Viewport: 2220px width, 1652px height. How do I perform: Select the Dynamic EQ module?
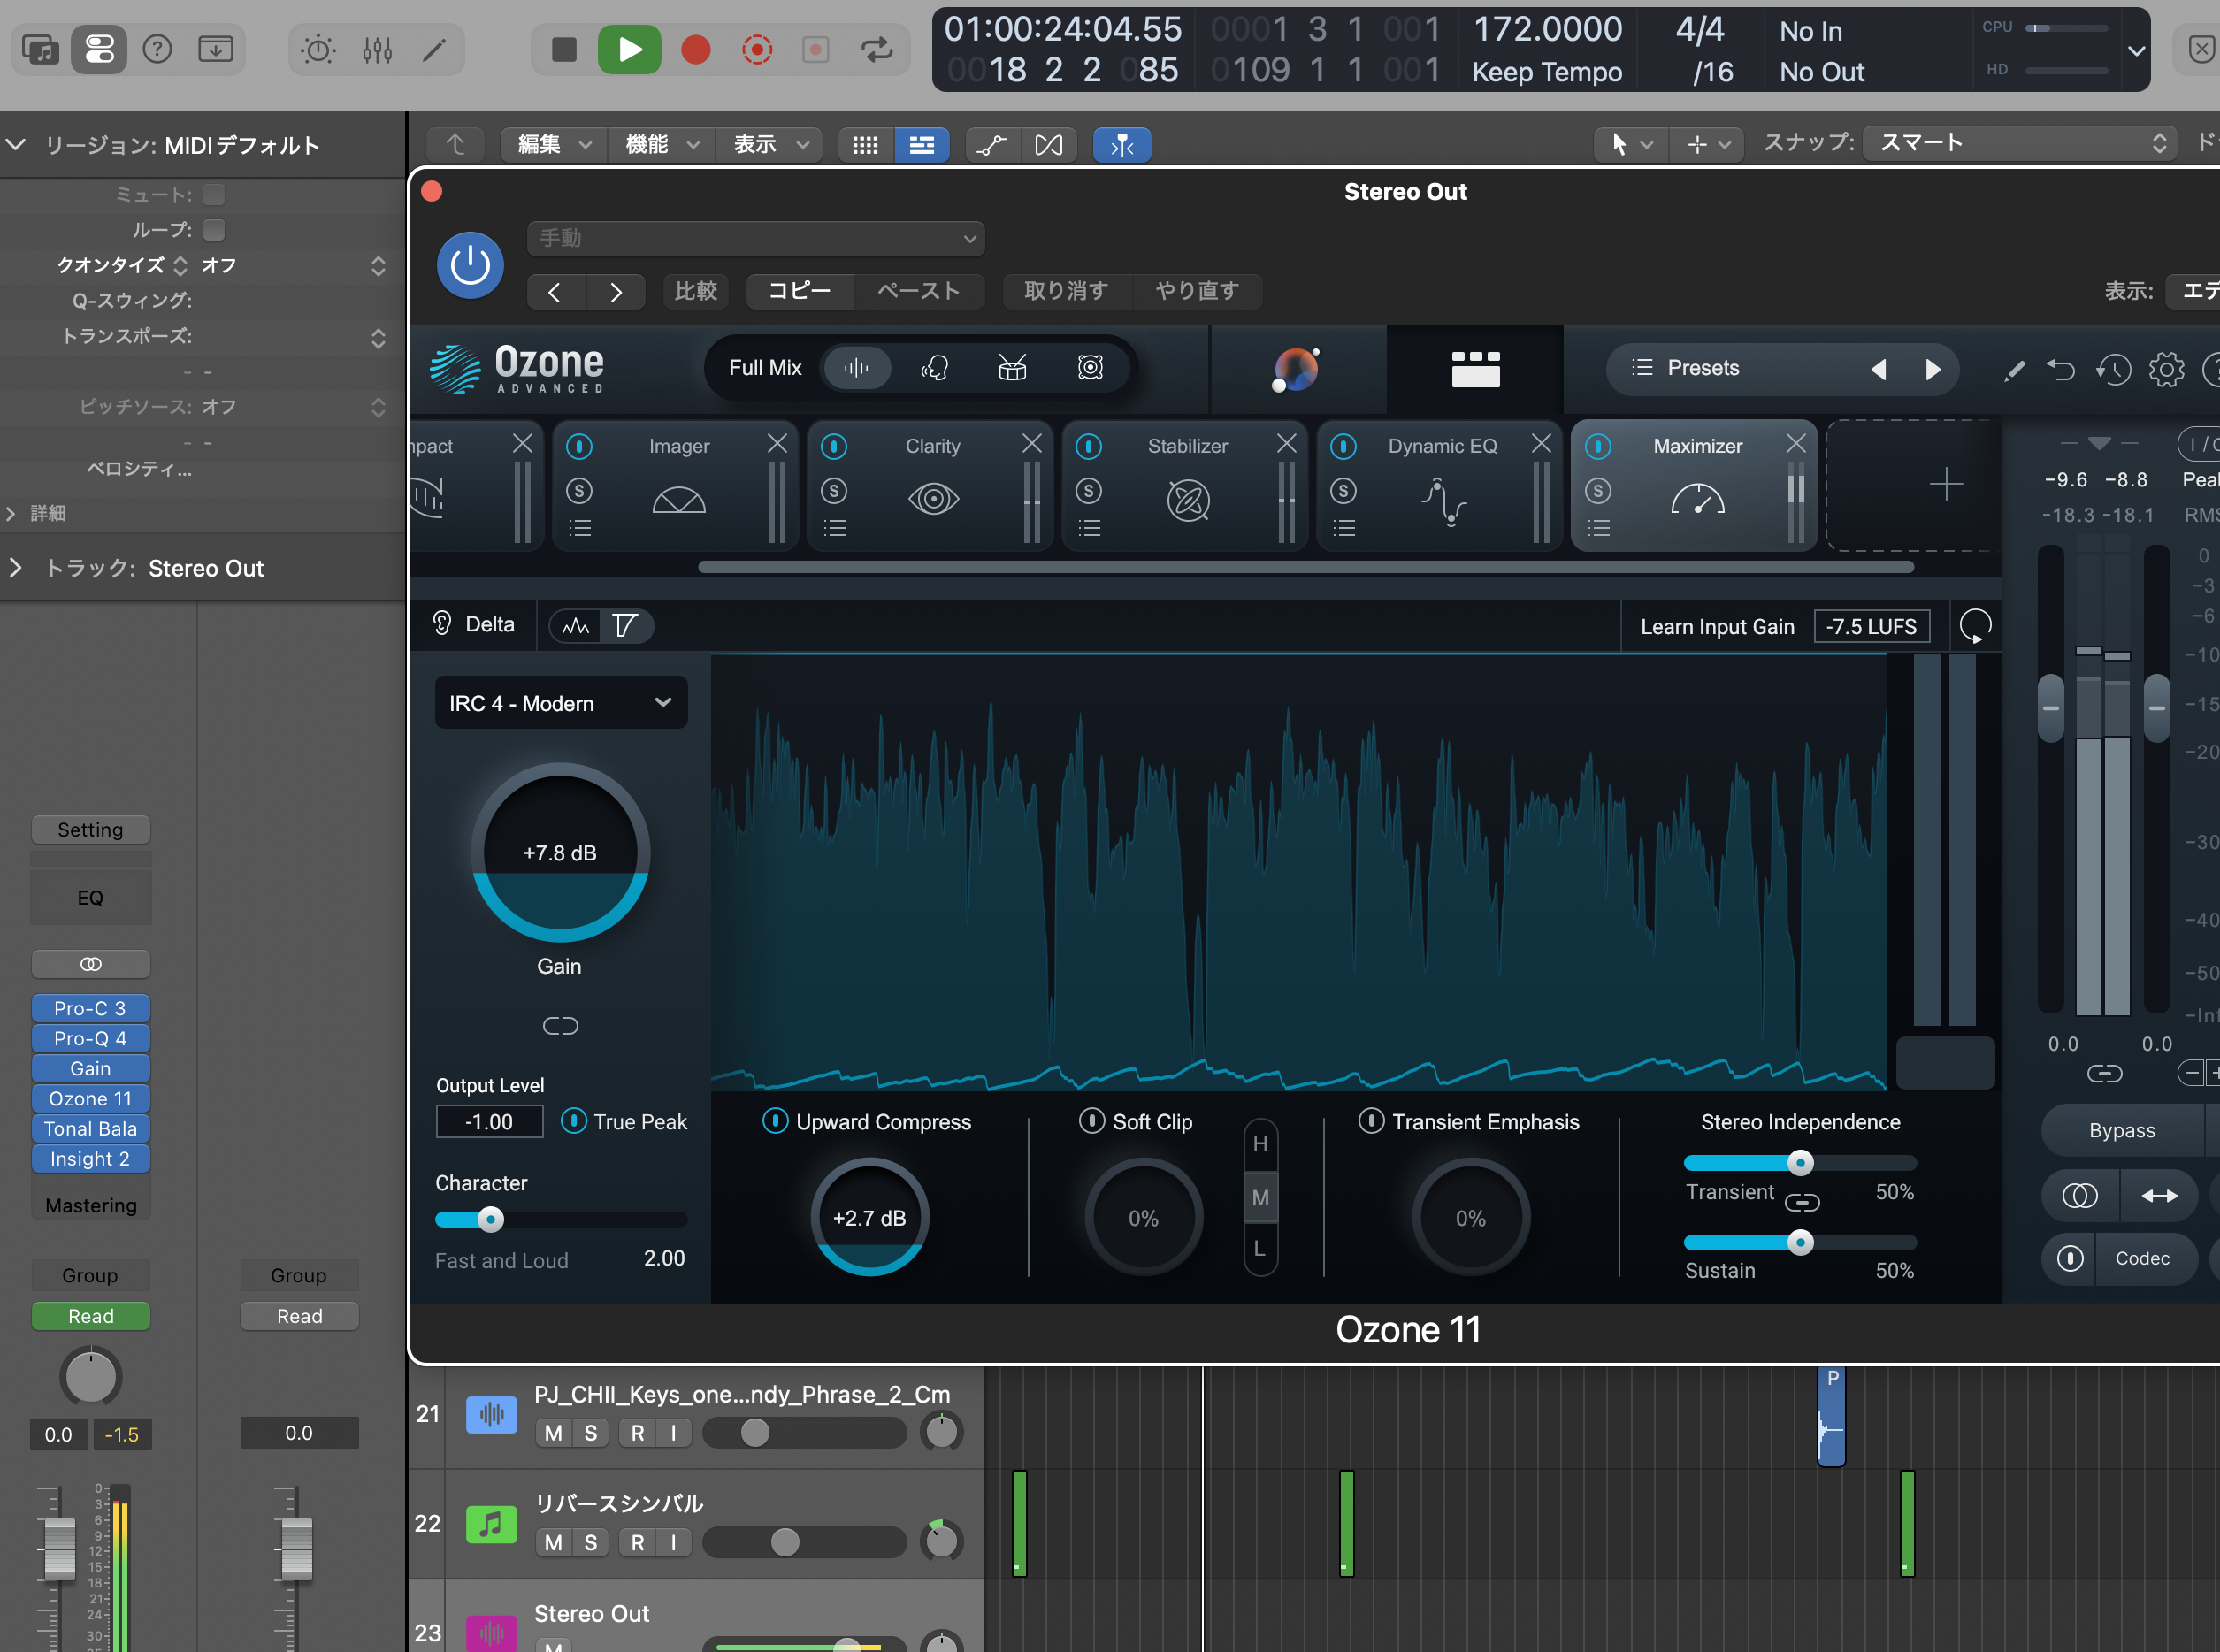pos(1442,485)
